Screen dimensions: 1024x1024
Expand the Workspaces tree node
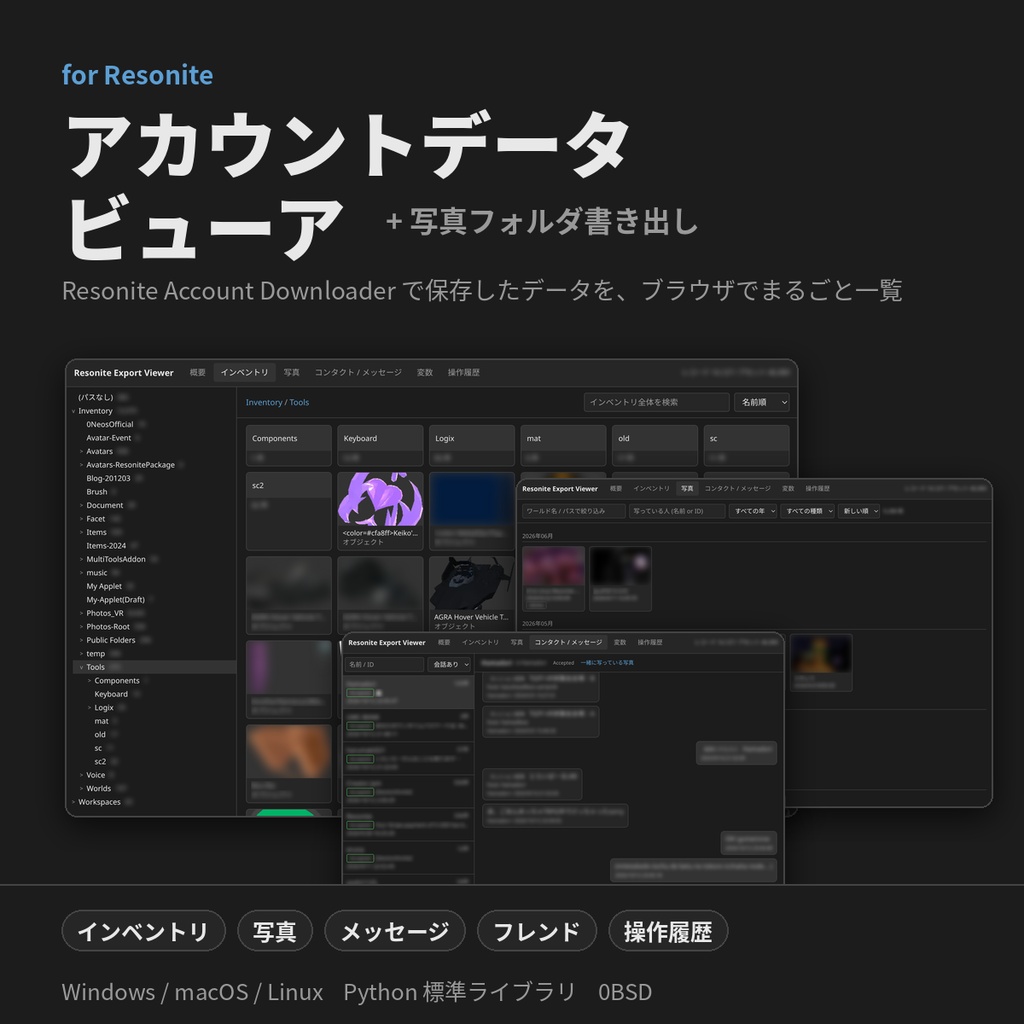tap(73, 802)
